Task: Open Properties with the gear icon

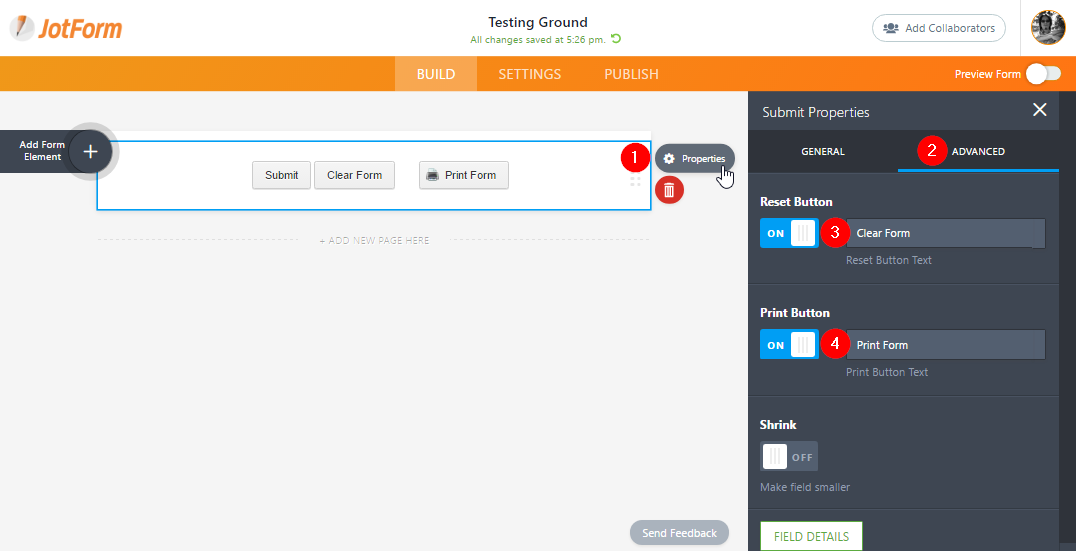Action: point(695,158)
